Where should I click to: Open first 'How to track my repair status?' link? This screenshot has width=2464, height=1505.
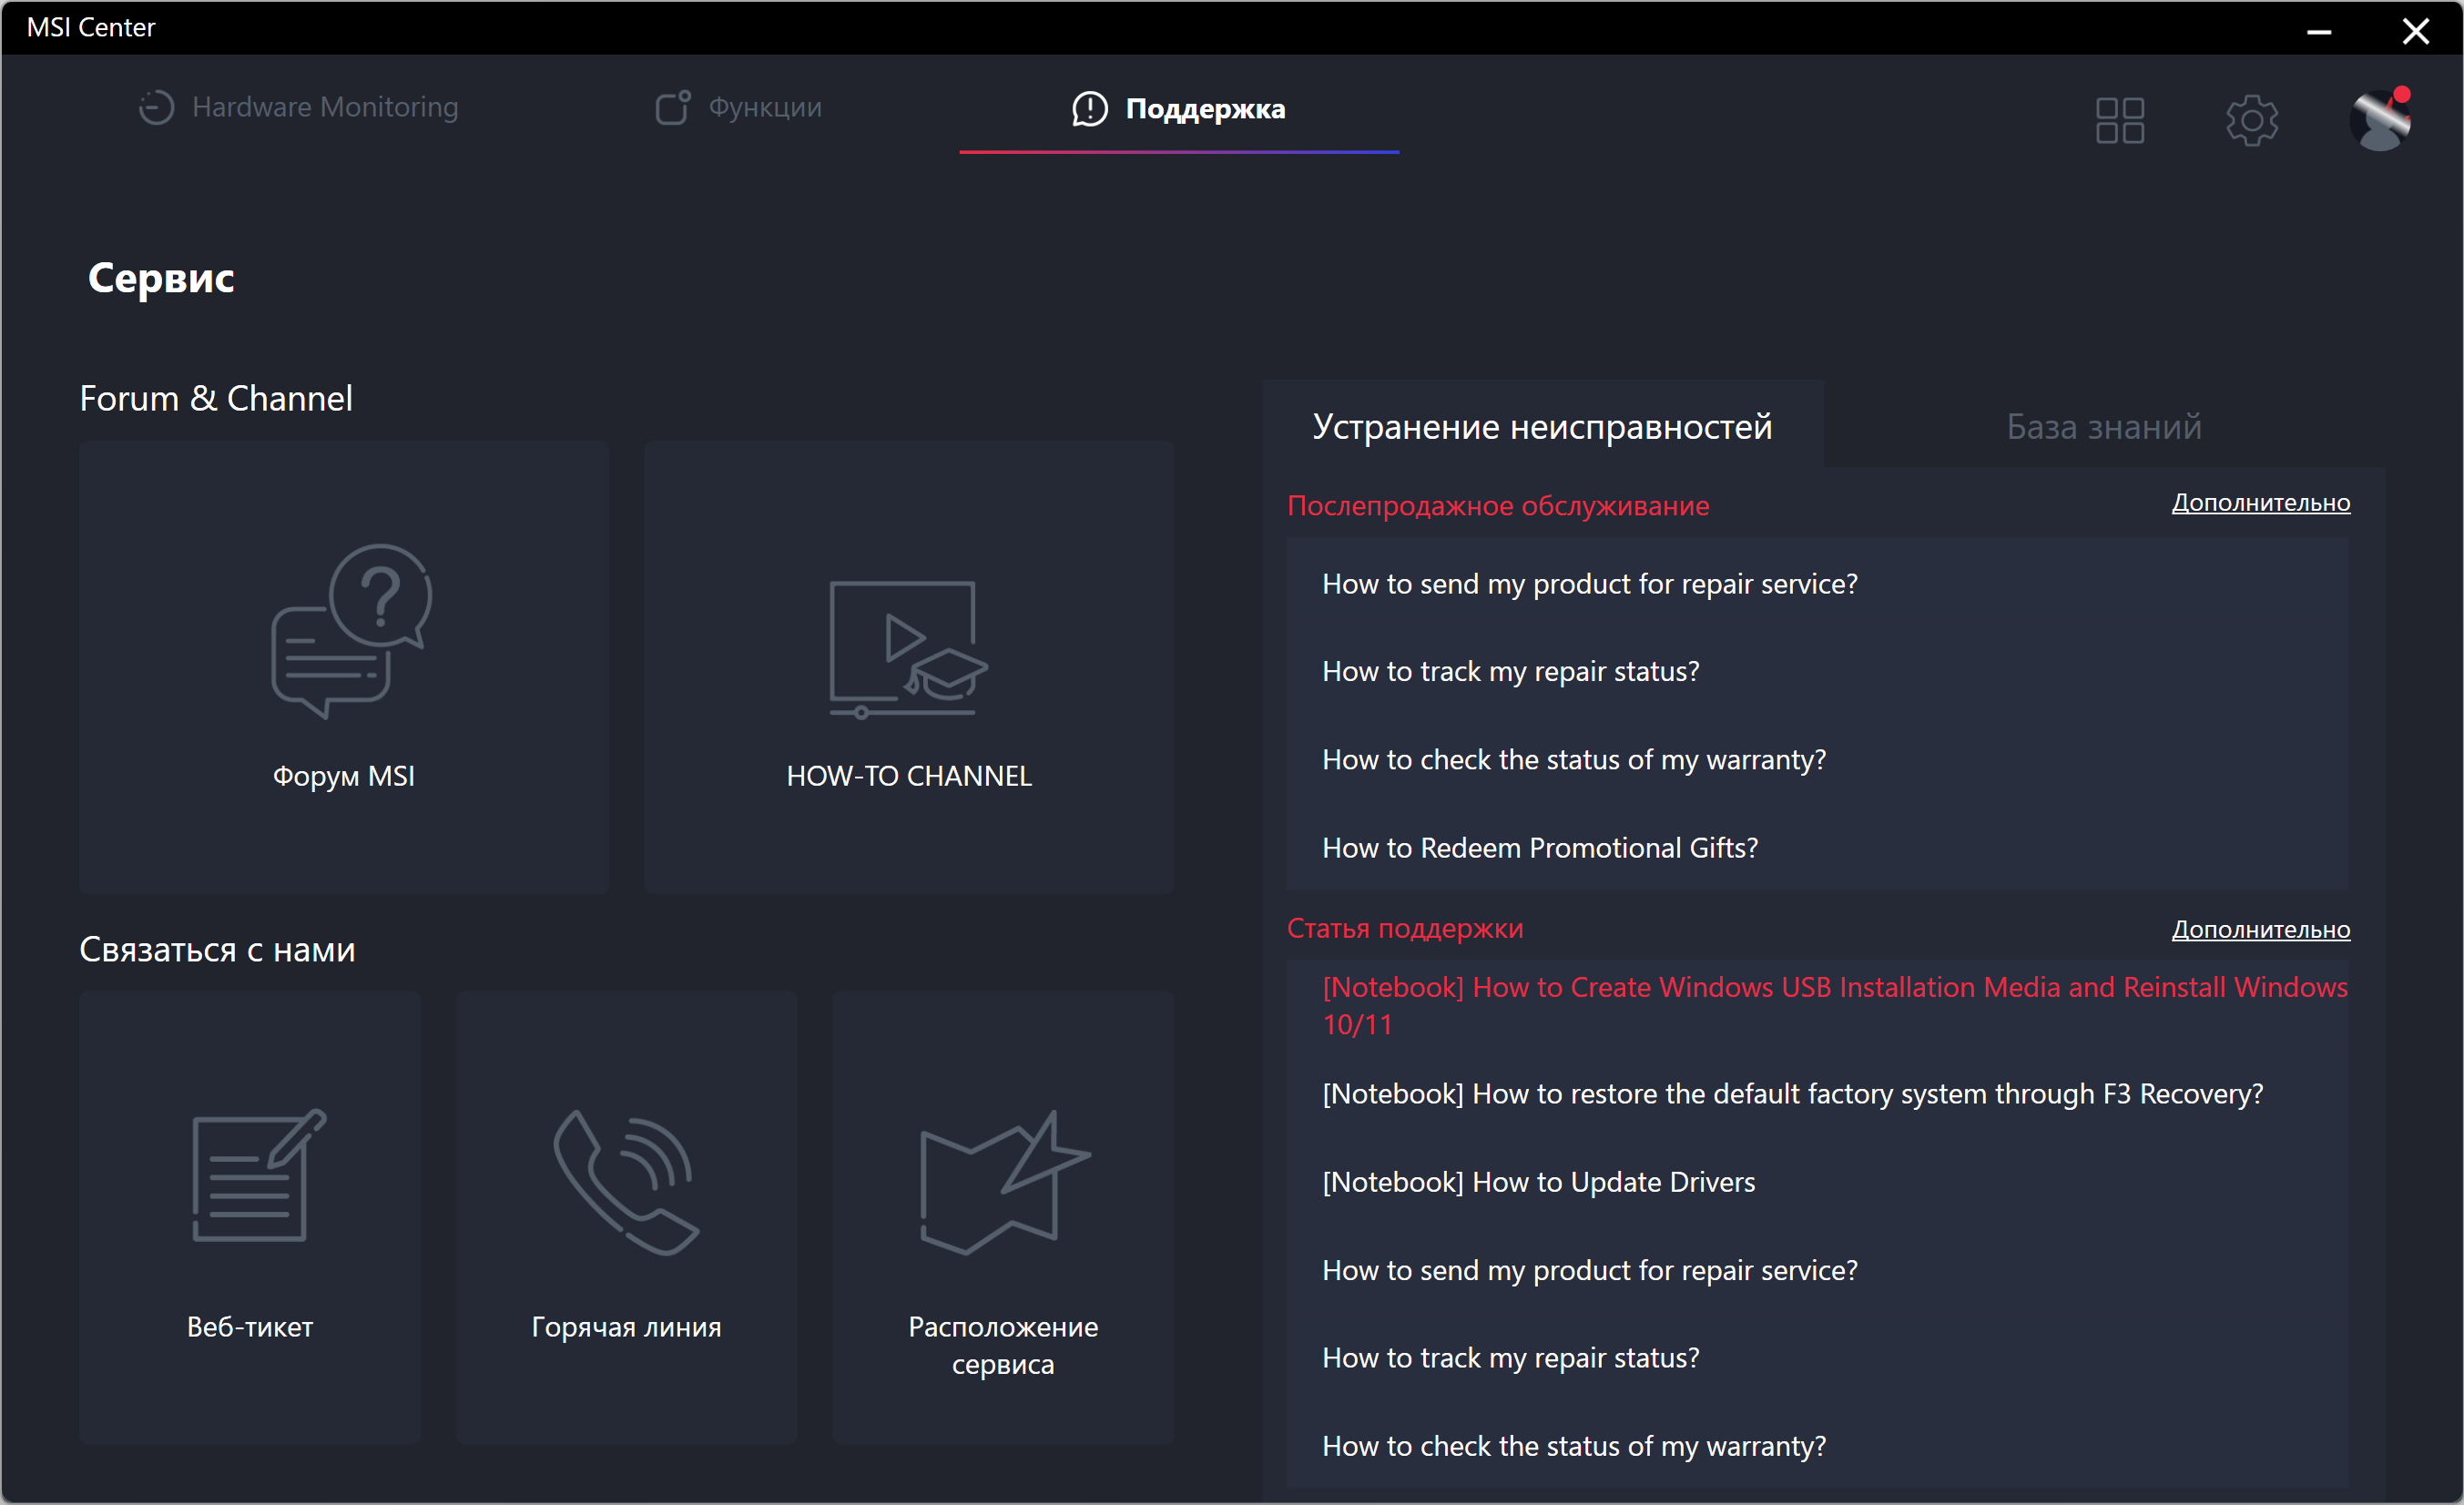pyautogui.click(x=1511, y=672)
